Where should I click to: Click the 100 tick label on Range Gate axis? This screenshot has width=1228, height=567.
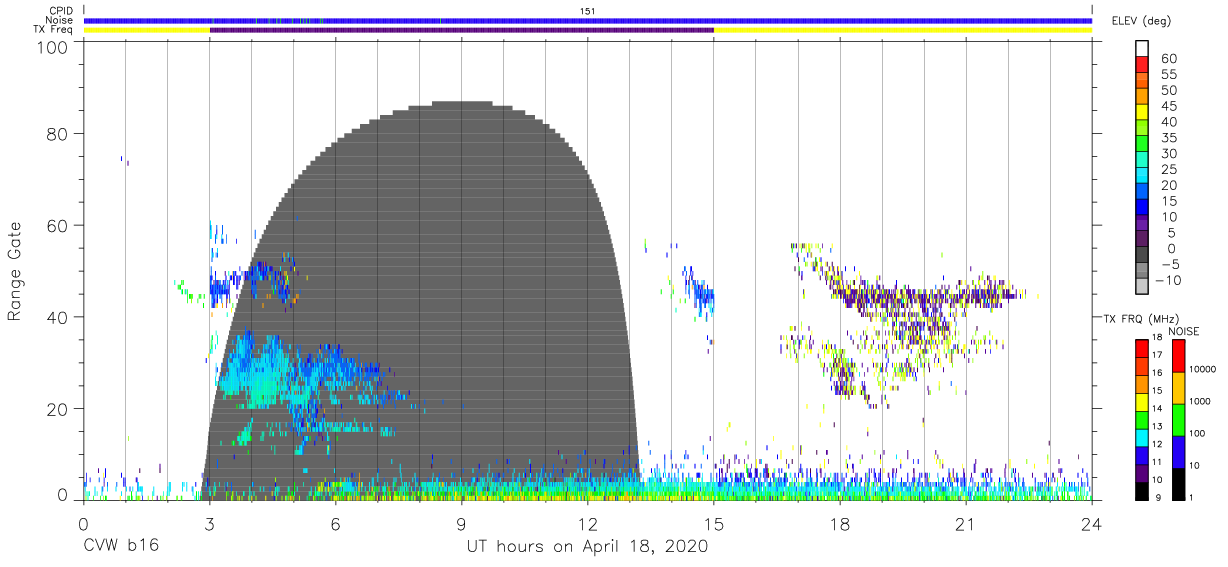click(52, 47)
